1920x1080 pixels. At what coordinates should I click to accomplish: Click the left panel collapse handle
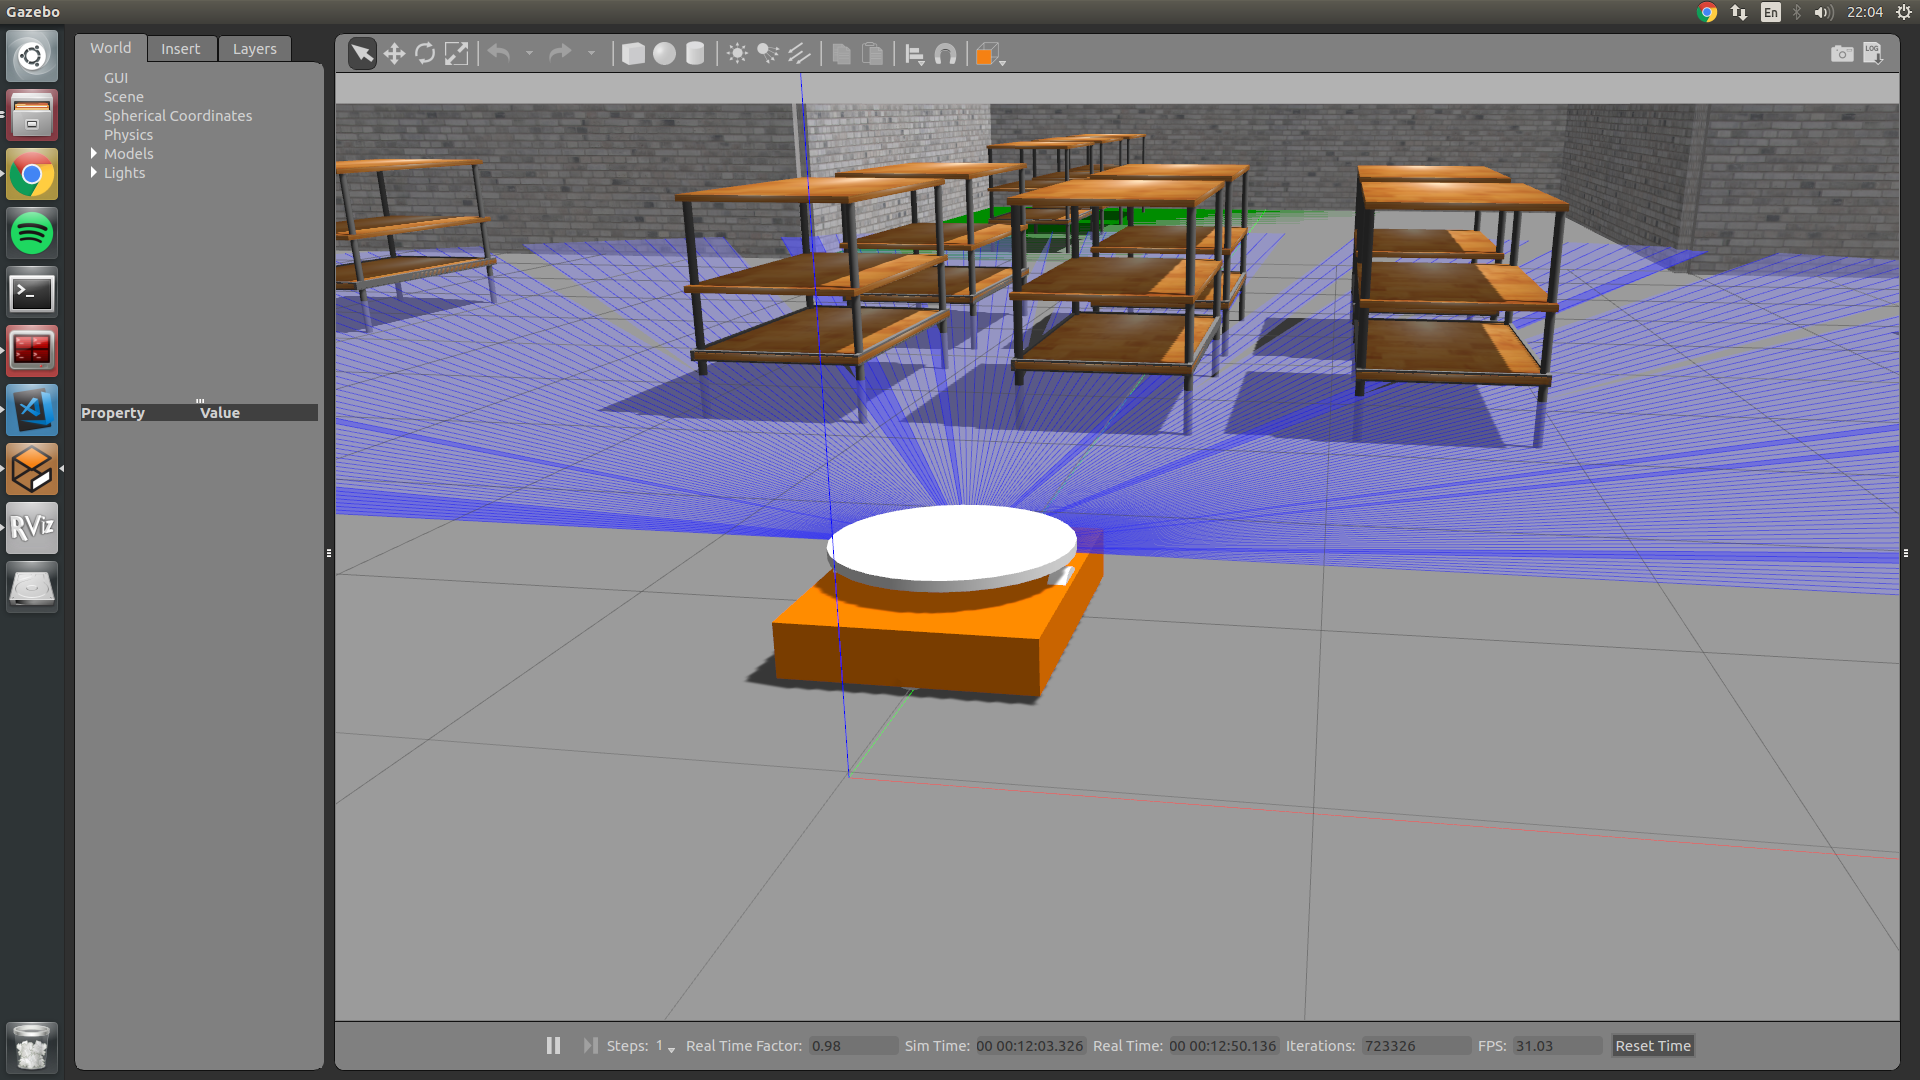pyautogui.click(x=329, y=553)
